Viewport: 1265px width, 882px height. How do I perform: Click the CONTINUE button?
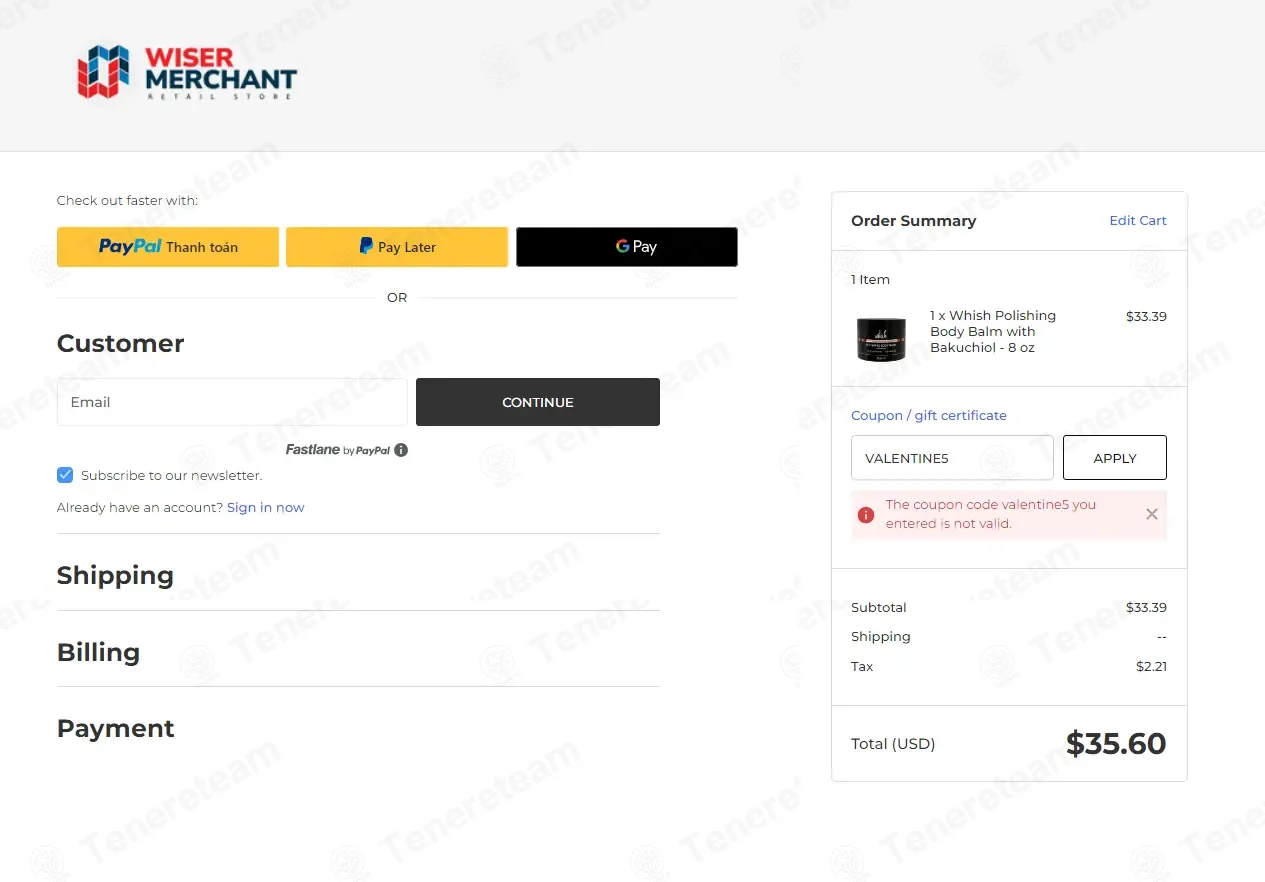[538, 402]
